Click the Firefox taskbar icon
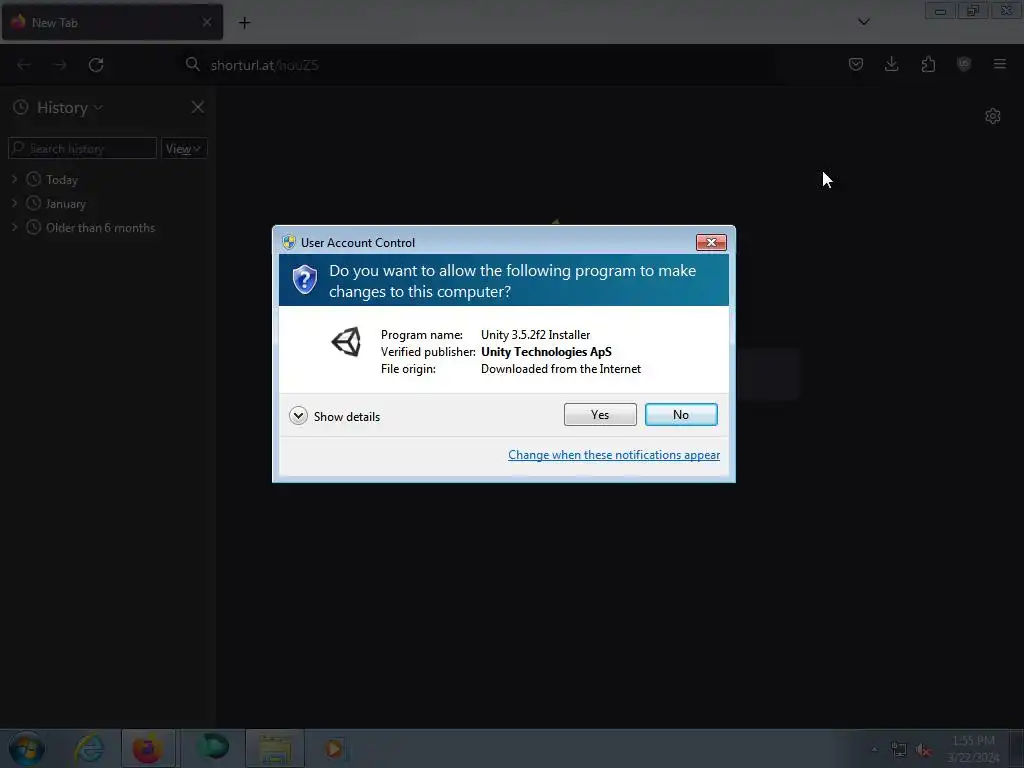1024x768 pixels. click(x=148, y=748)
